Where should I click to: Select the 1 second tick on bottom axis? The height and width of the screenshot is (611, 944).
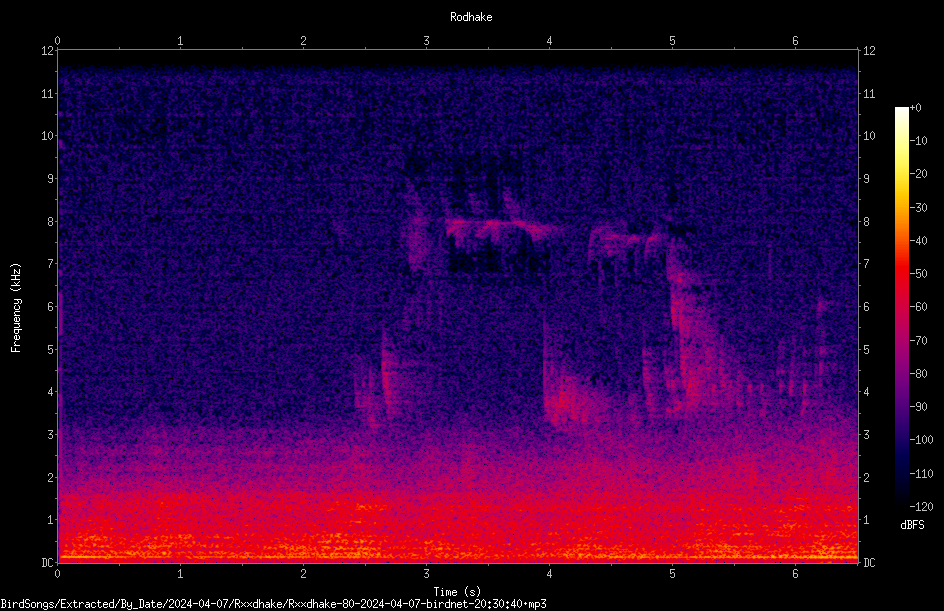pos(180,574)
